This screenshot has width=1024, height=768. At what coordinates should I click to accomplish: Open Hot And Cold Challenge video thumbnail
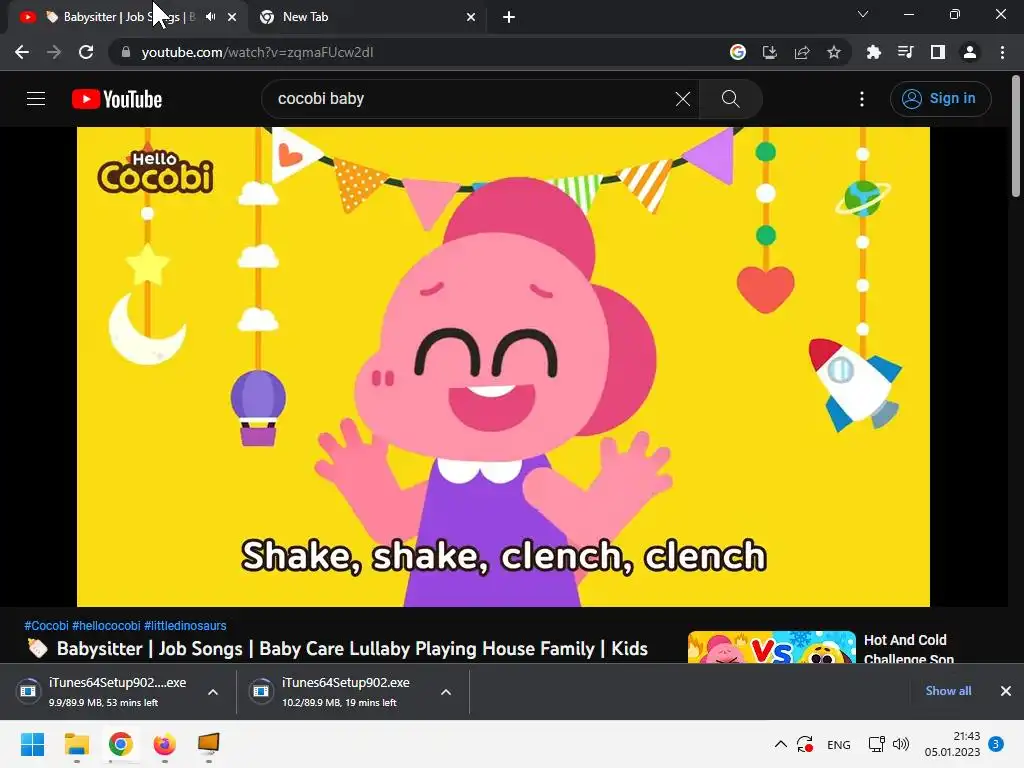point(771,647)
